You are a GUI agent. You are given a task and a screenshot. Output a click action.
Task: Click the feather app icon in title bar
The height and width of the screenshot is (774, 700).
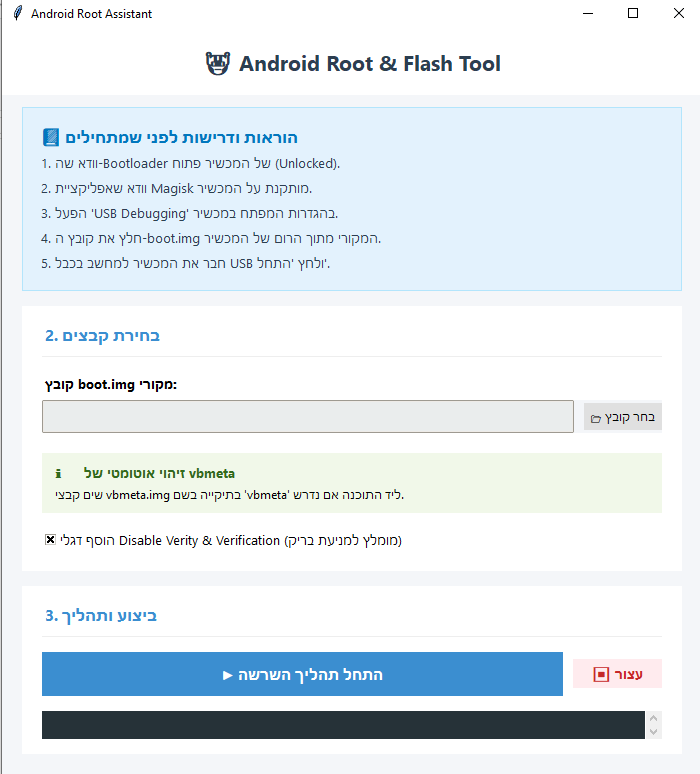18,14
